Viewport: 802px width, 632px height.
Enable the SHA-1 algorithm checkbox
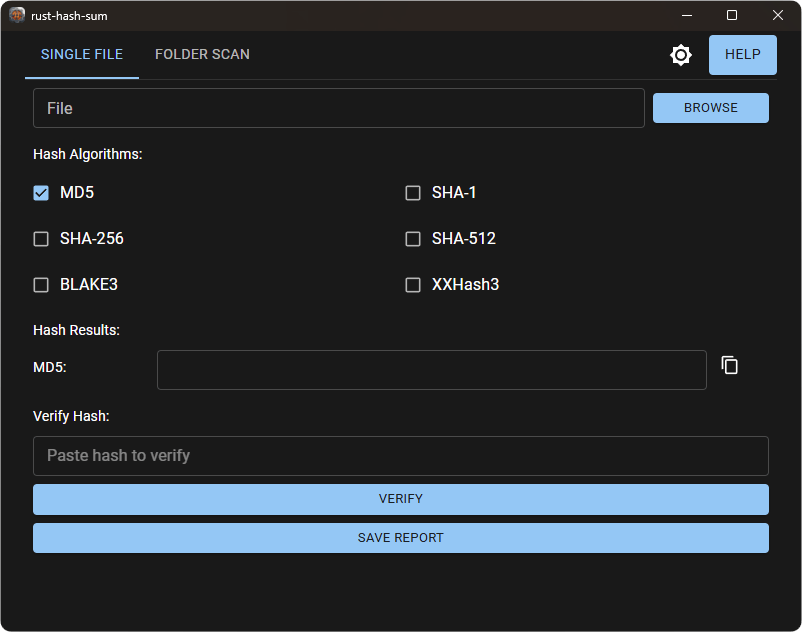413,193
